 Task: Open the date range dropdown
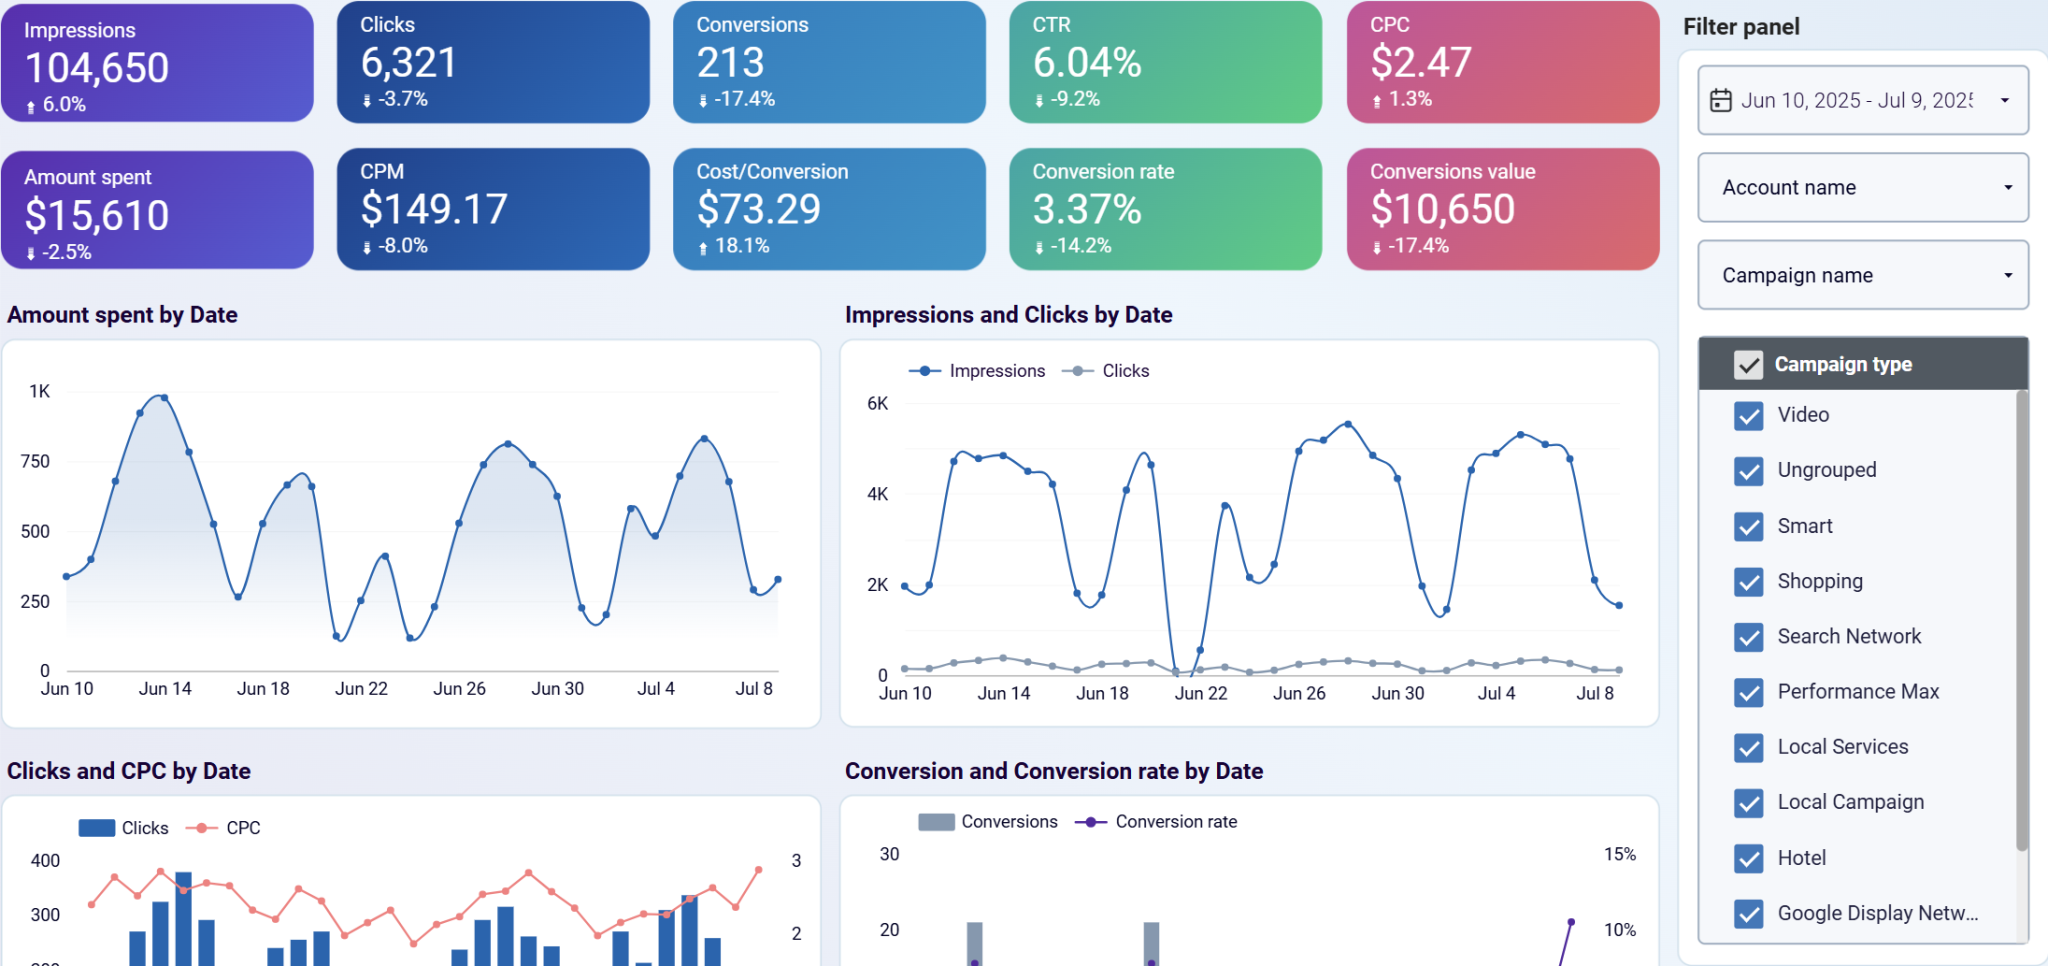tap(1863, 100)
